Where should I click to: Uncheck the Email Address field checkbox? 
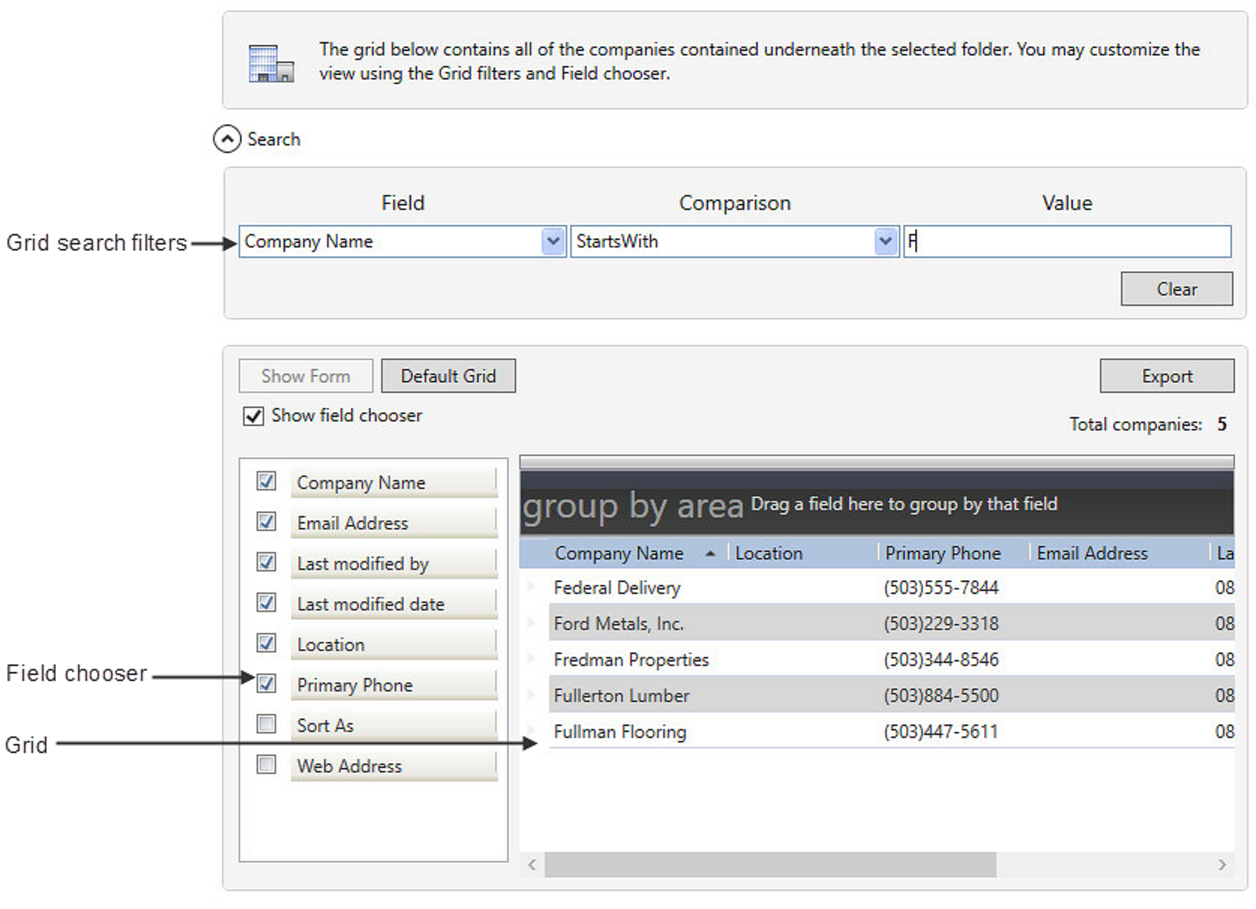tap(267, 522)
